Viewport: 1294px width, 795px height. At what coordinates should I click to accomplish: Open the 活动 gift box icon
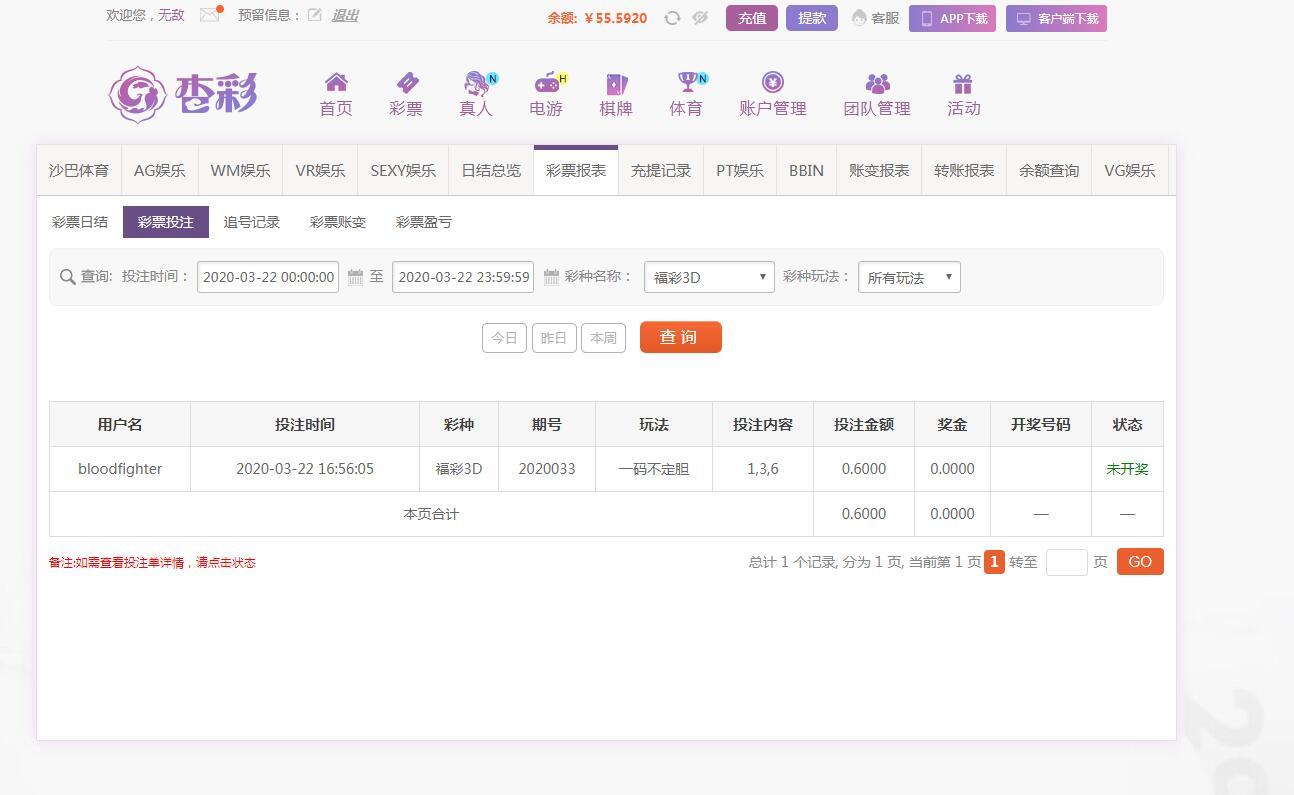[x=963, y=83]
